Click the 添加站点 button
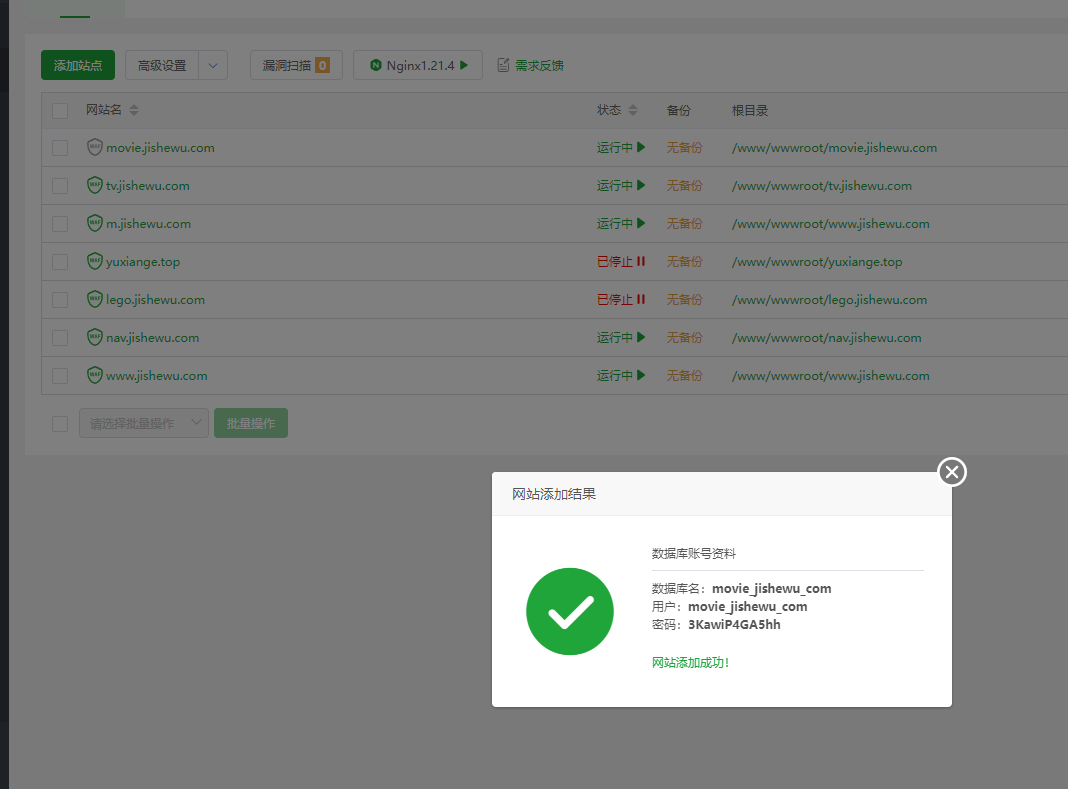 click(x=78, y=65)
